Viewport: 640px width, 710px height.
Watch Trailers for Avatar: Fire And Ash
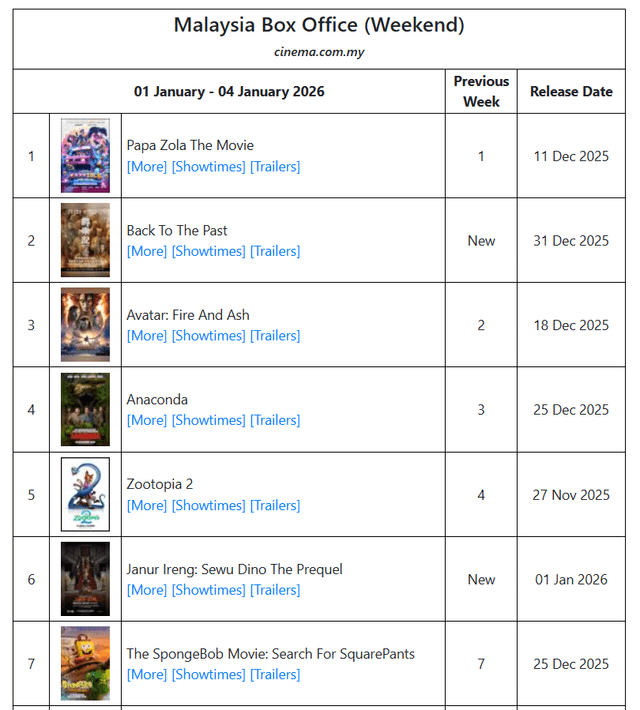click(275, 336)
